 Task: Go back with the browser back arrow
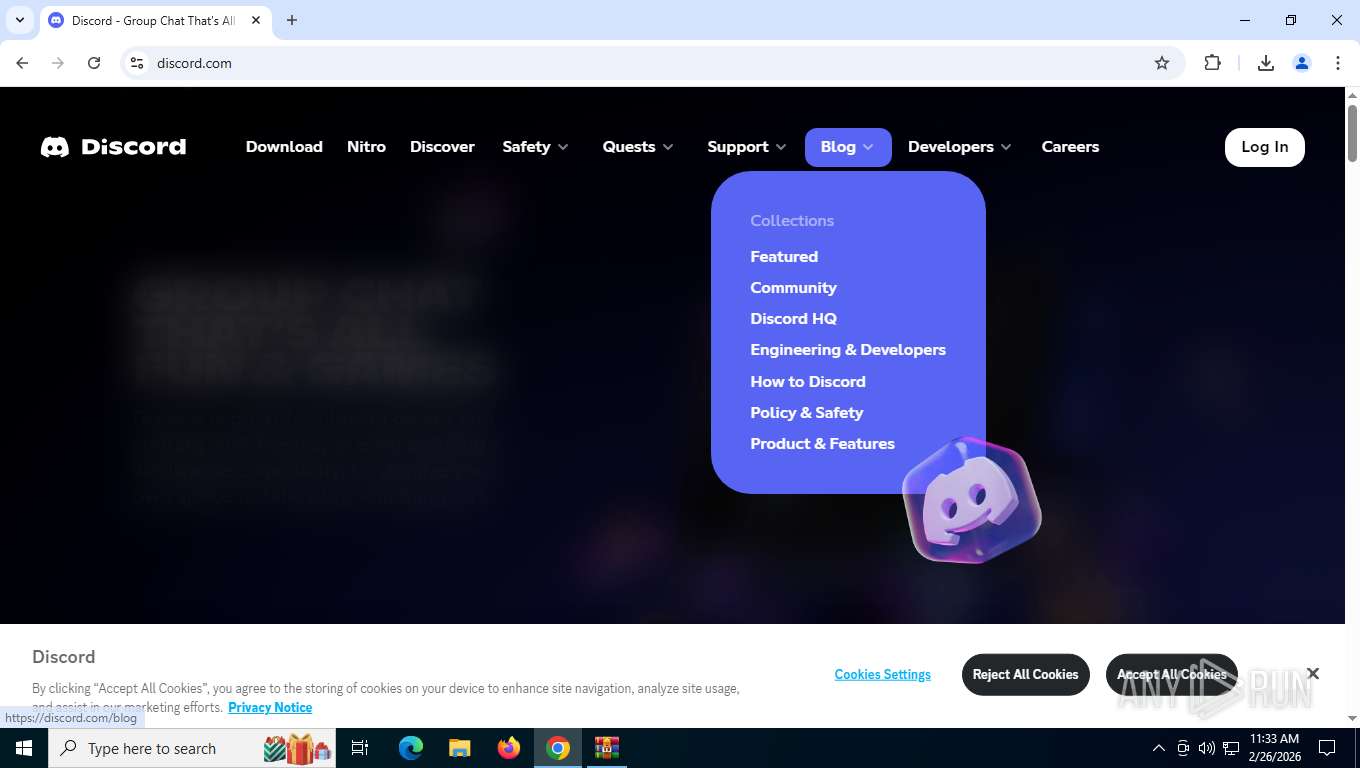coord(22,63)
